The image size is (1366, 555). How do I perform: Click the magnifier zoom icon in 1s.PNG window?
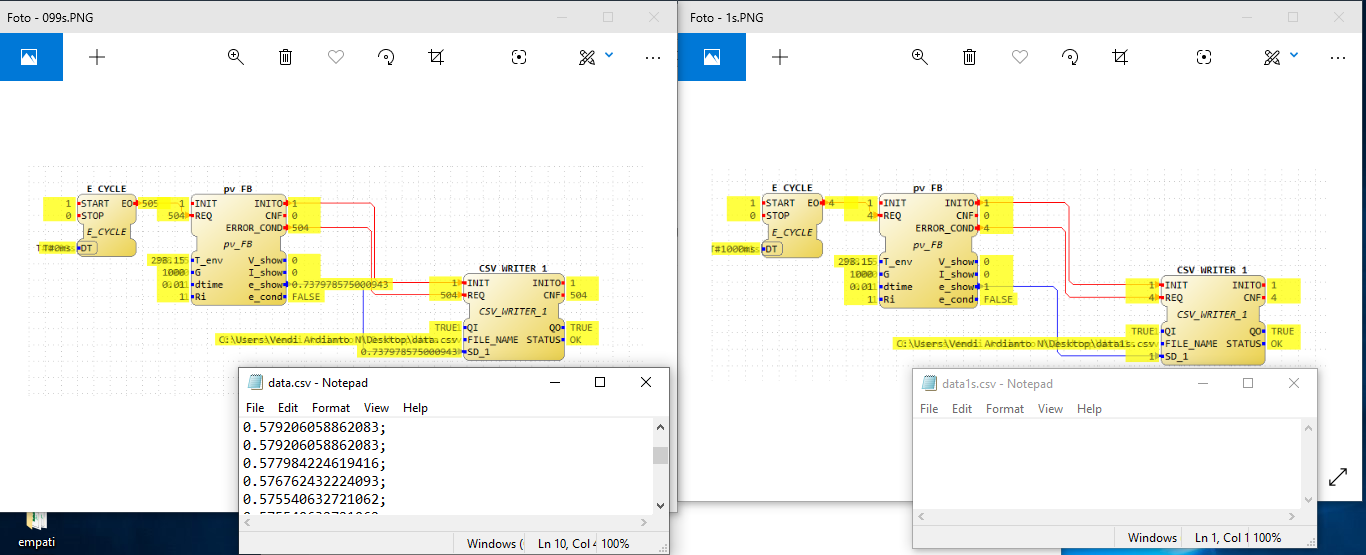coord(920,57)
